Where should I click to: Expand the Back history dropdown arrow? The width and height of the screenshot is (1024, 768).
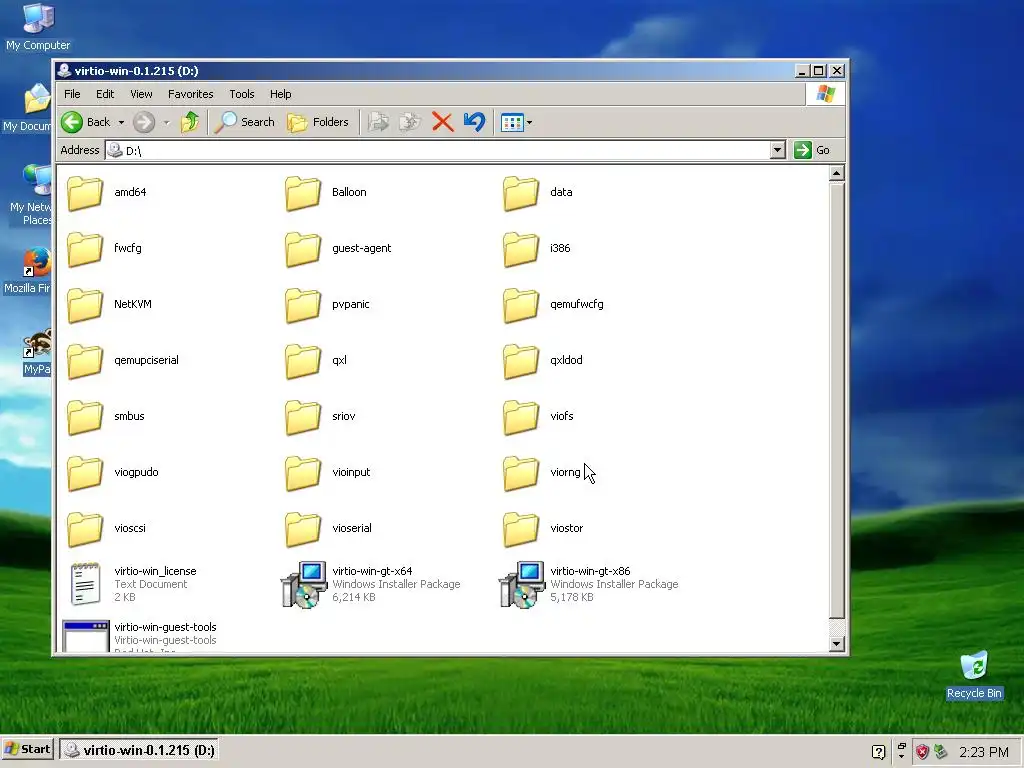pyautogui.click(x=121, y=122)
